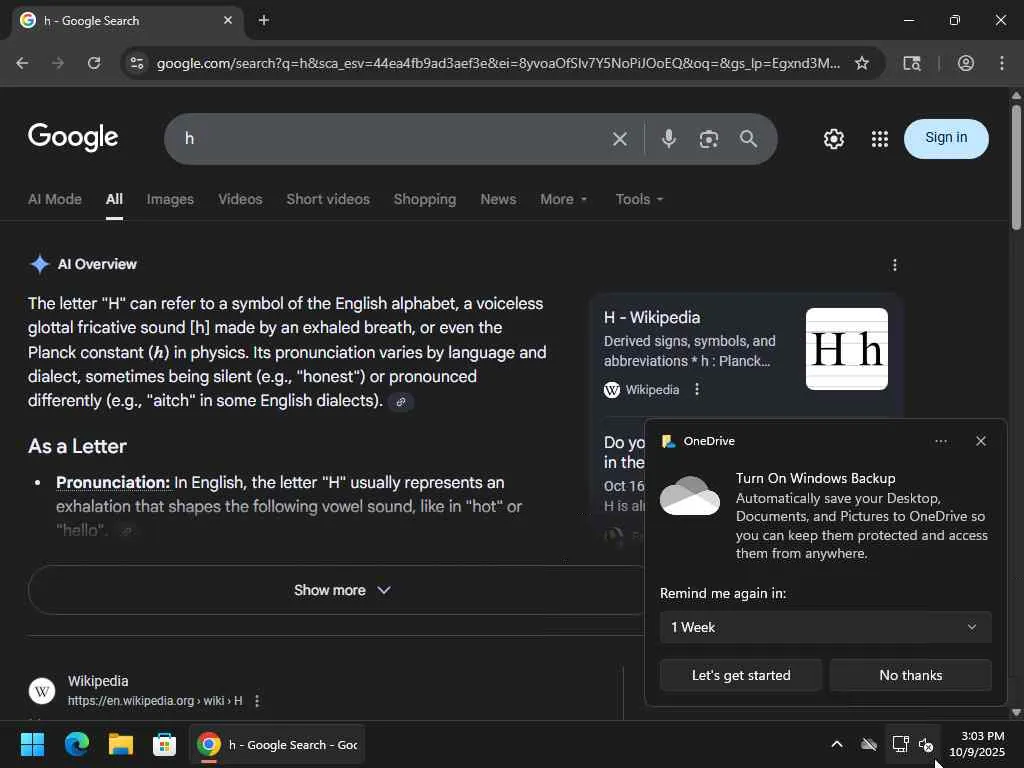Viewport: 1024px width, 768px height.
Task: Launch Microsoft Edge from taskbar
Action: (77, 744)
